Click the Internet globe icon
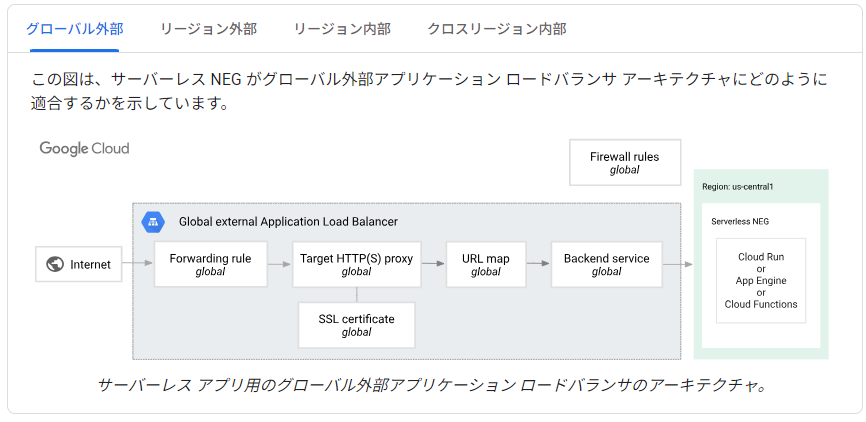Viewport: 866px width, 422px height. [x=55, y=265]
